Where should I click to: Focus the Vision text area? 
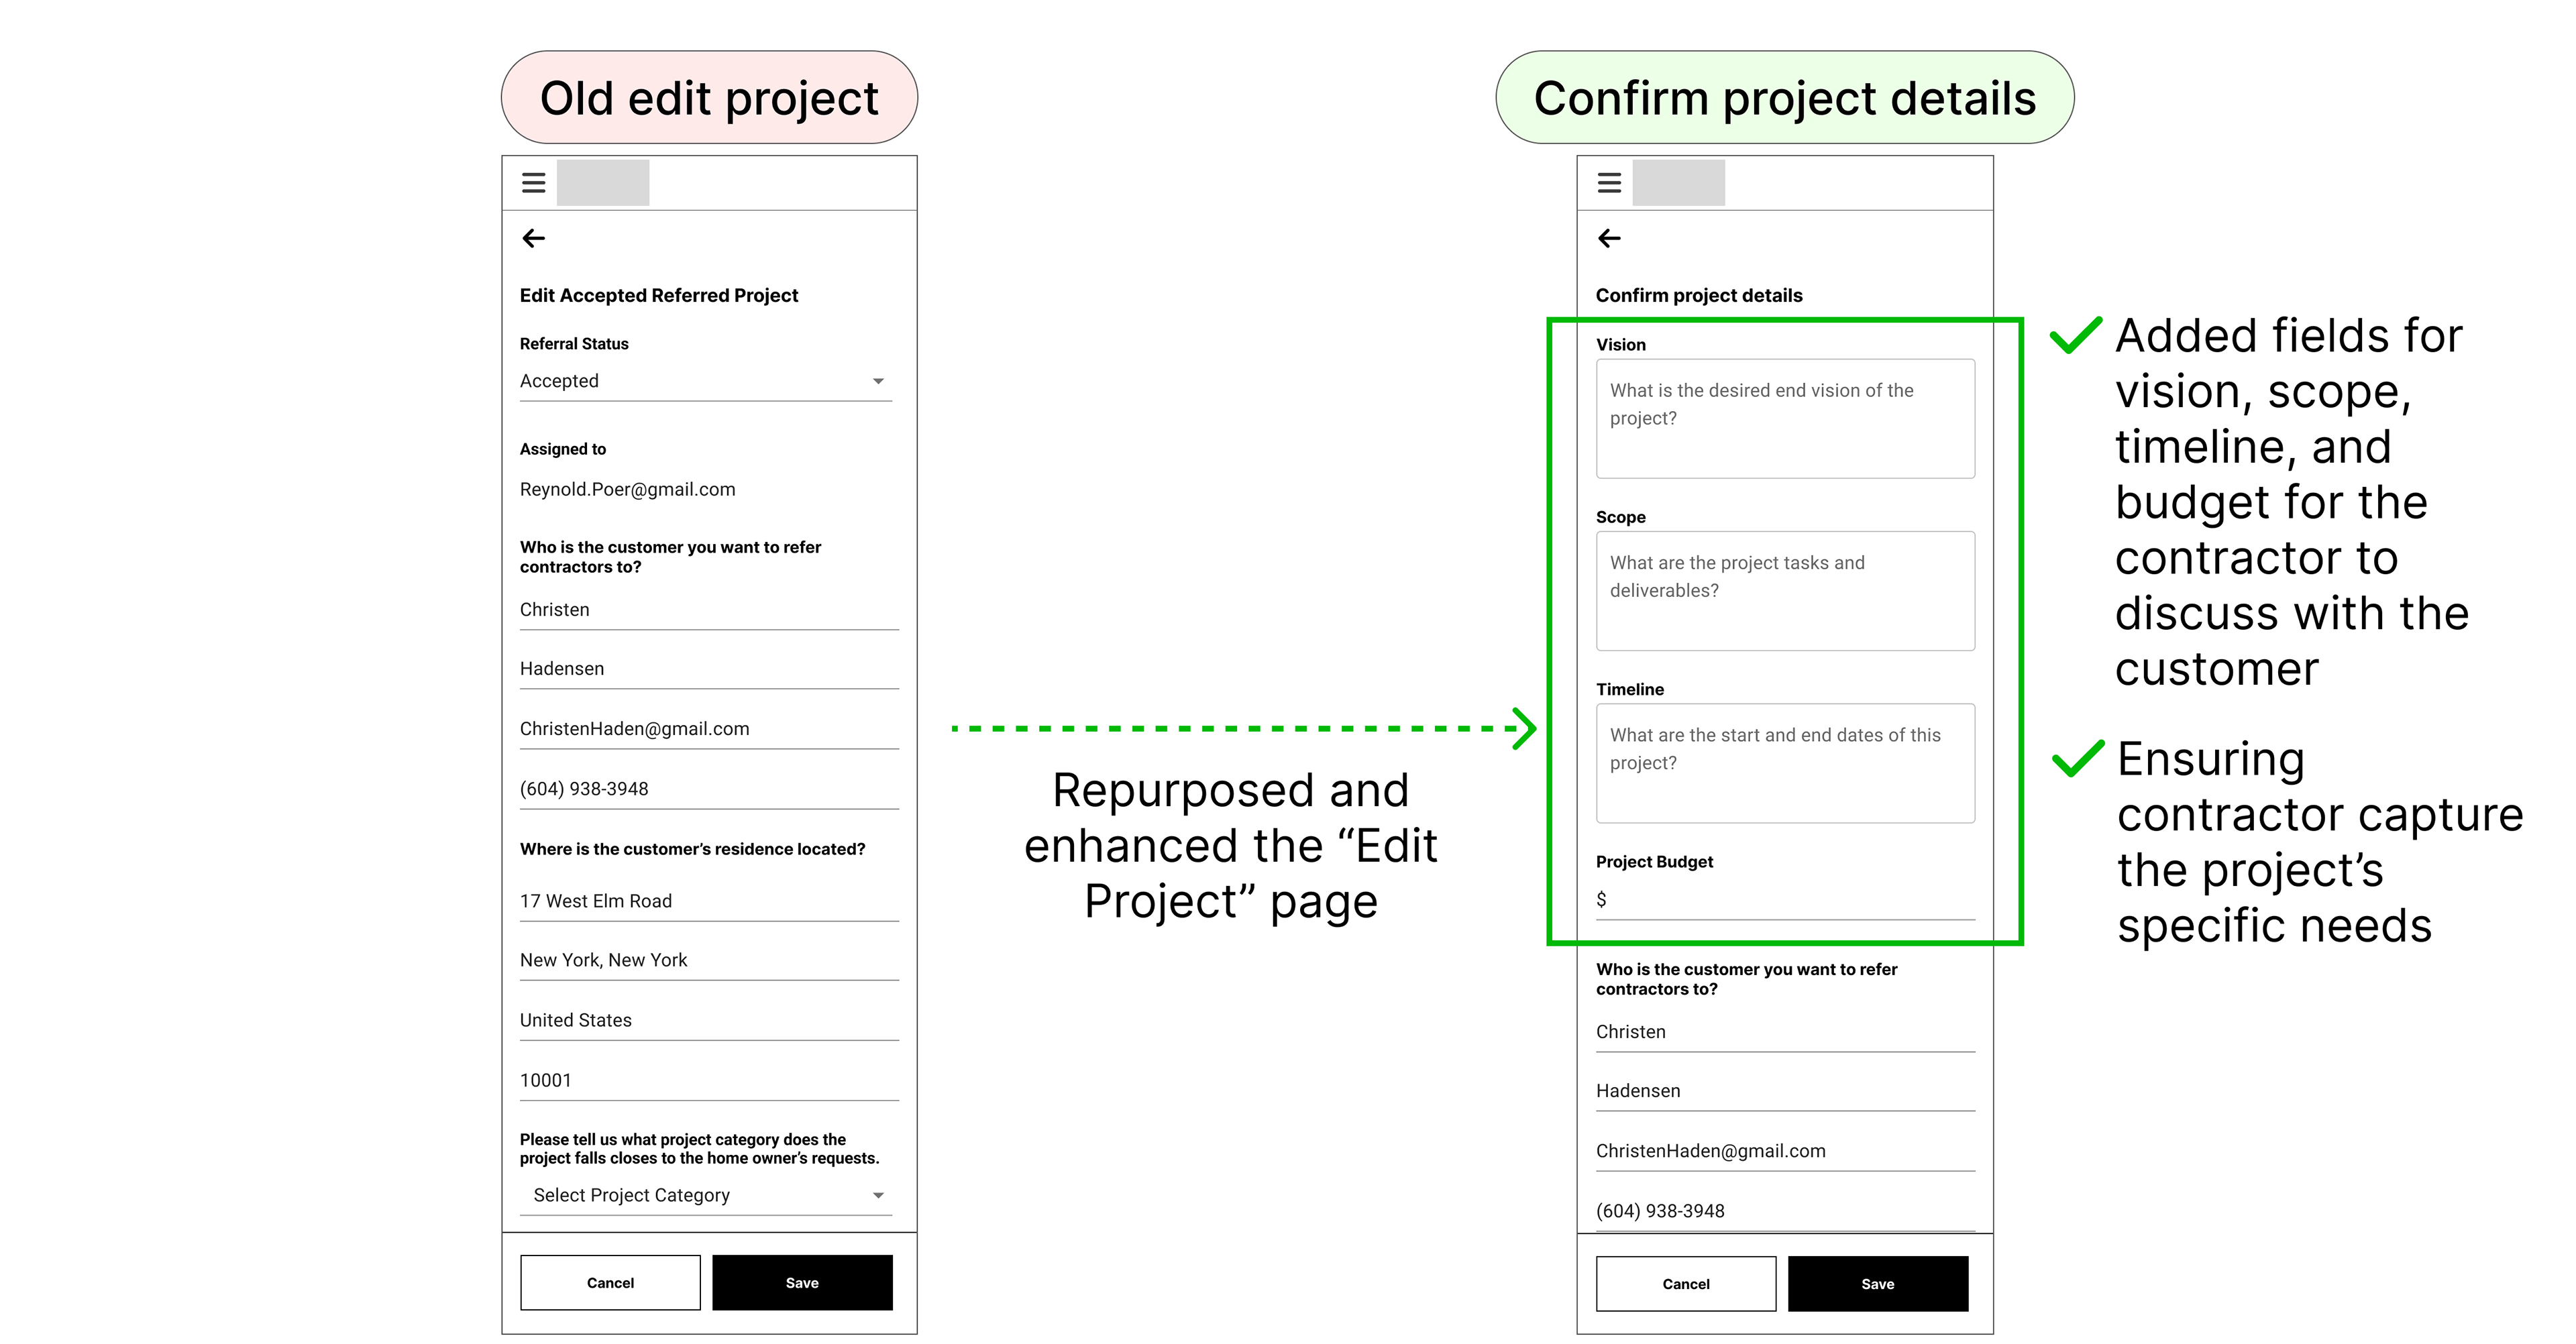tap(1785, 418)
